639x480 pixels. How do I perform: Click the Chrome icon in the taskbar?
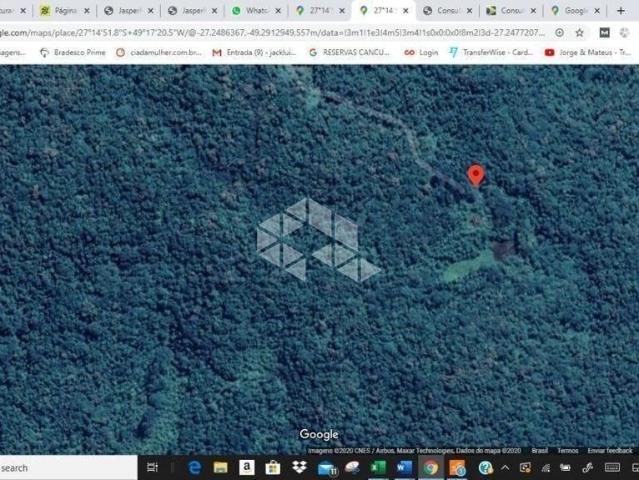(430, 468)
